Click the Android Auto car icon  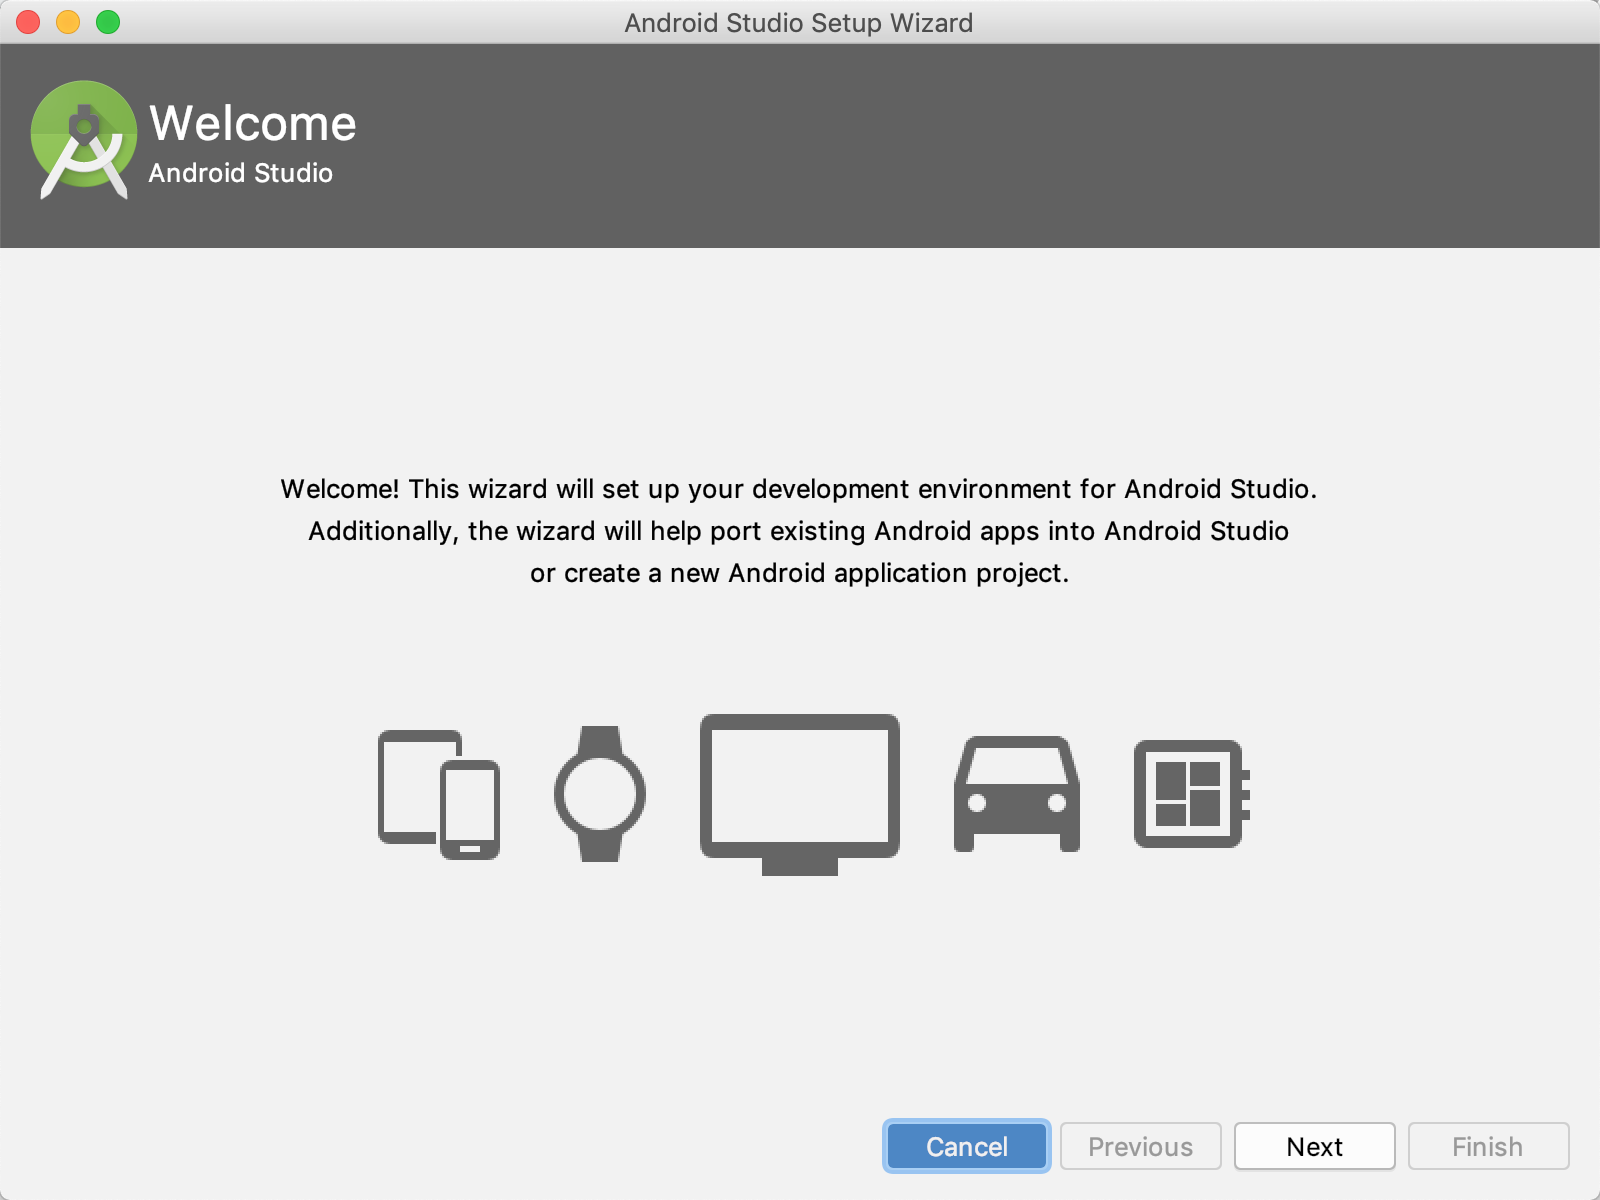pyautogui.click(x=1017, y=794)
